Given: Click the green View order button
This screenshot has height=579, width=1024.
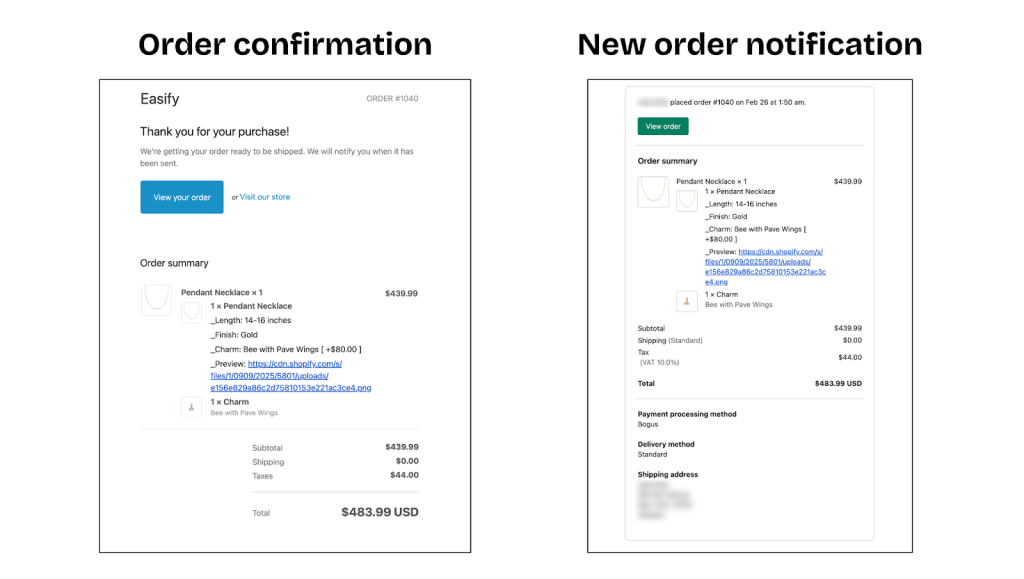Looking at the screenshot, I should coord(663,127).
